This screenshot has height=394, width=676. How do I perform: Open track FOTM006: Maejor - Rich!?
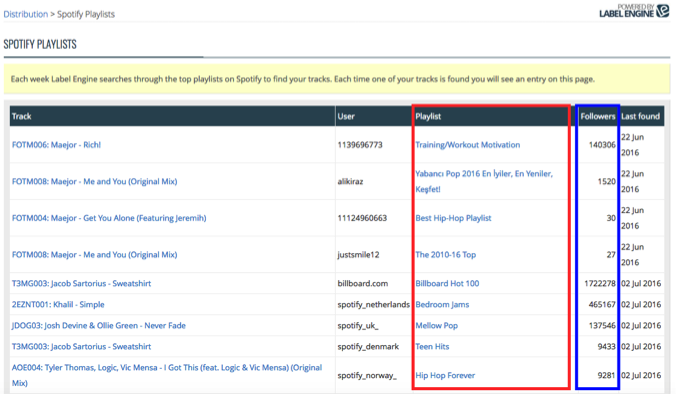(x=56, y=145)
